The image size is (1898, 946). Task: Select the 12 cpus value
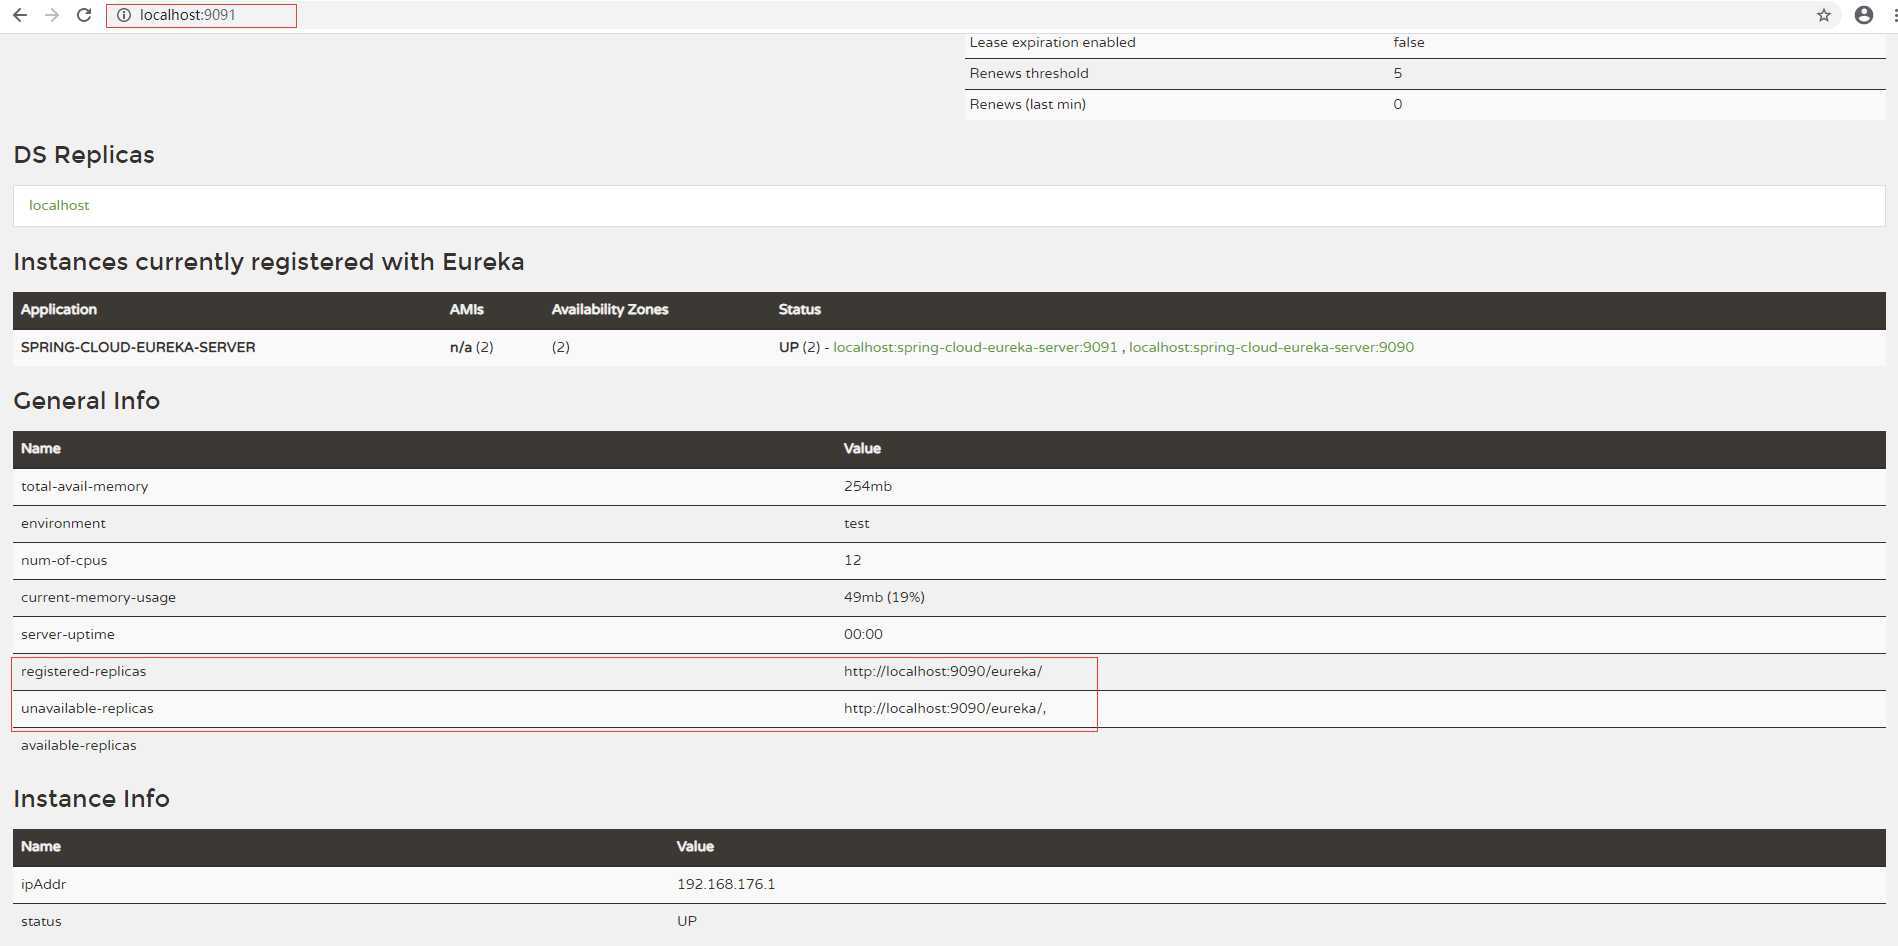(853, 560)
